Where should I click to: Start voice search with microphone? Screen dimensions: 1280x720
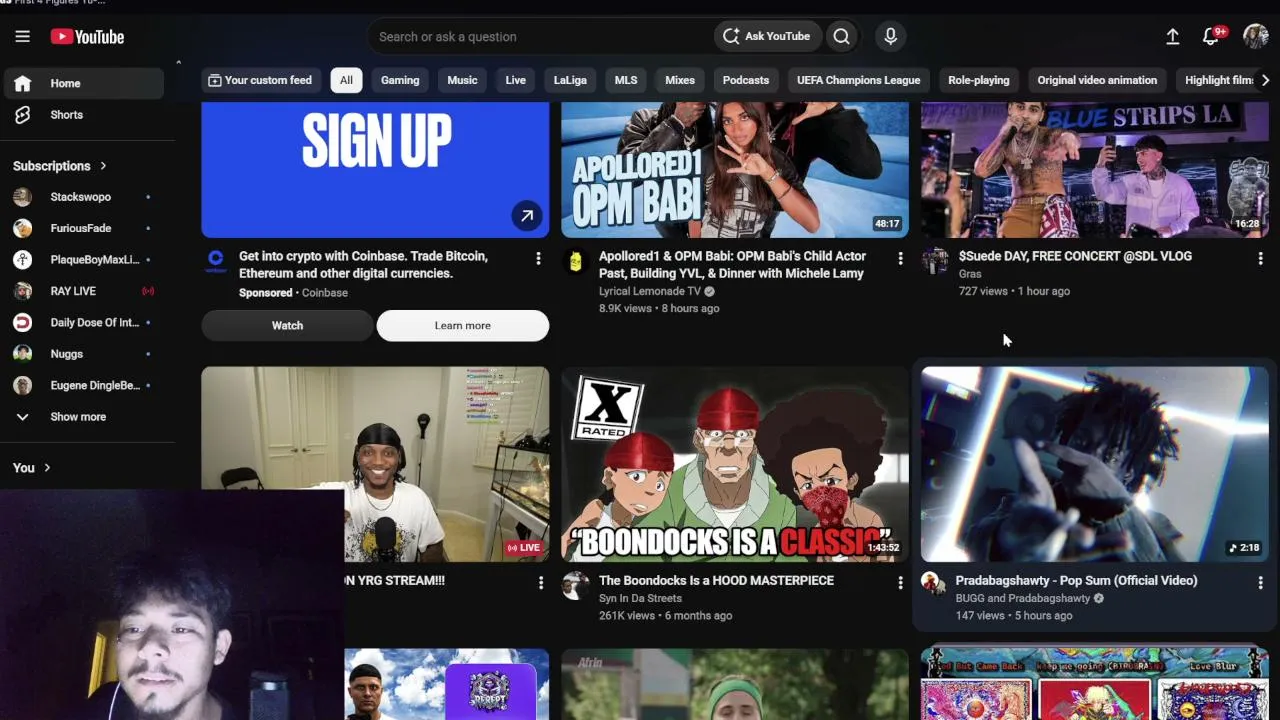(891, 37)
